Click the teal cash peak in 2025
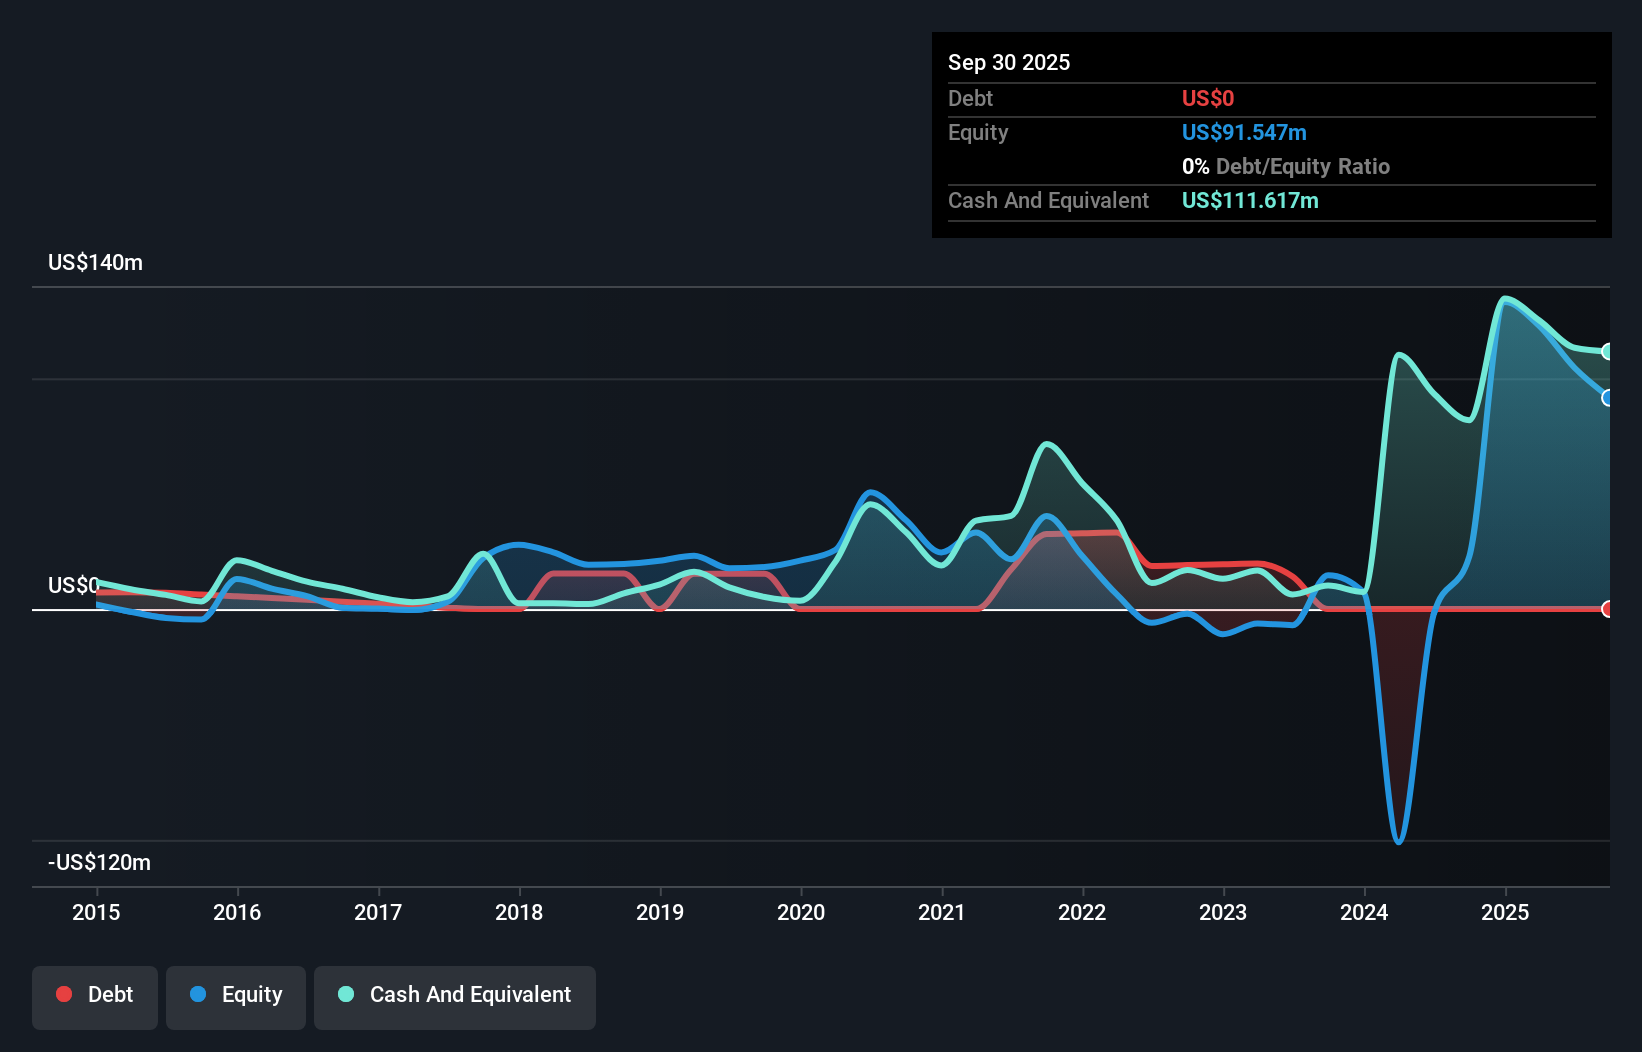This screenshot has height=1052, width=1642. coord(1506,298)
